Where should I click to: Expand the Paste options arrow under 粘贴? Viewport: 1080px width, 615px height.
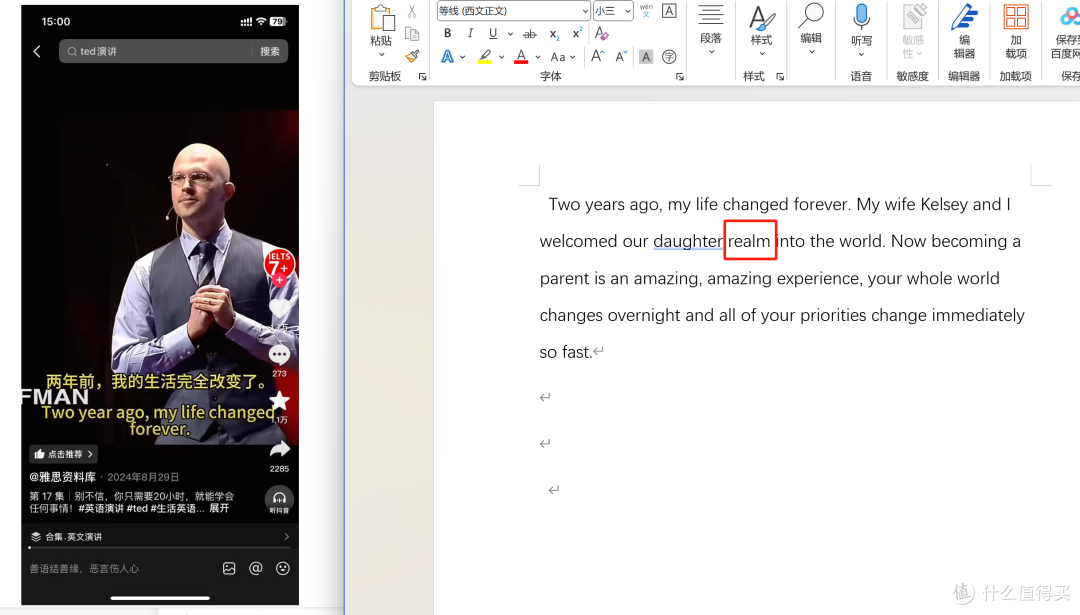[x=381, y=54]
